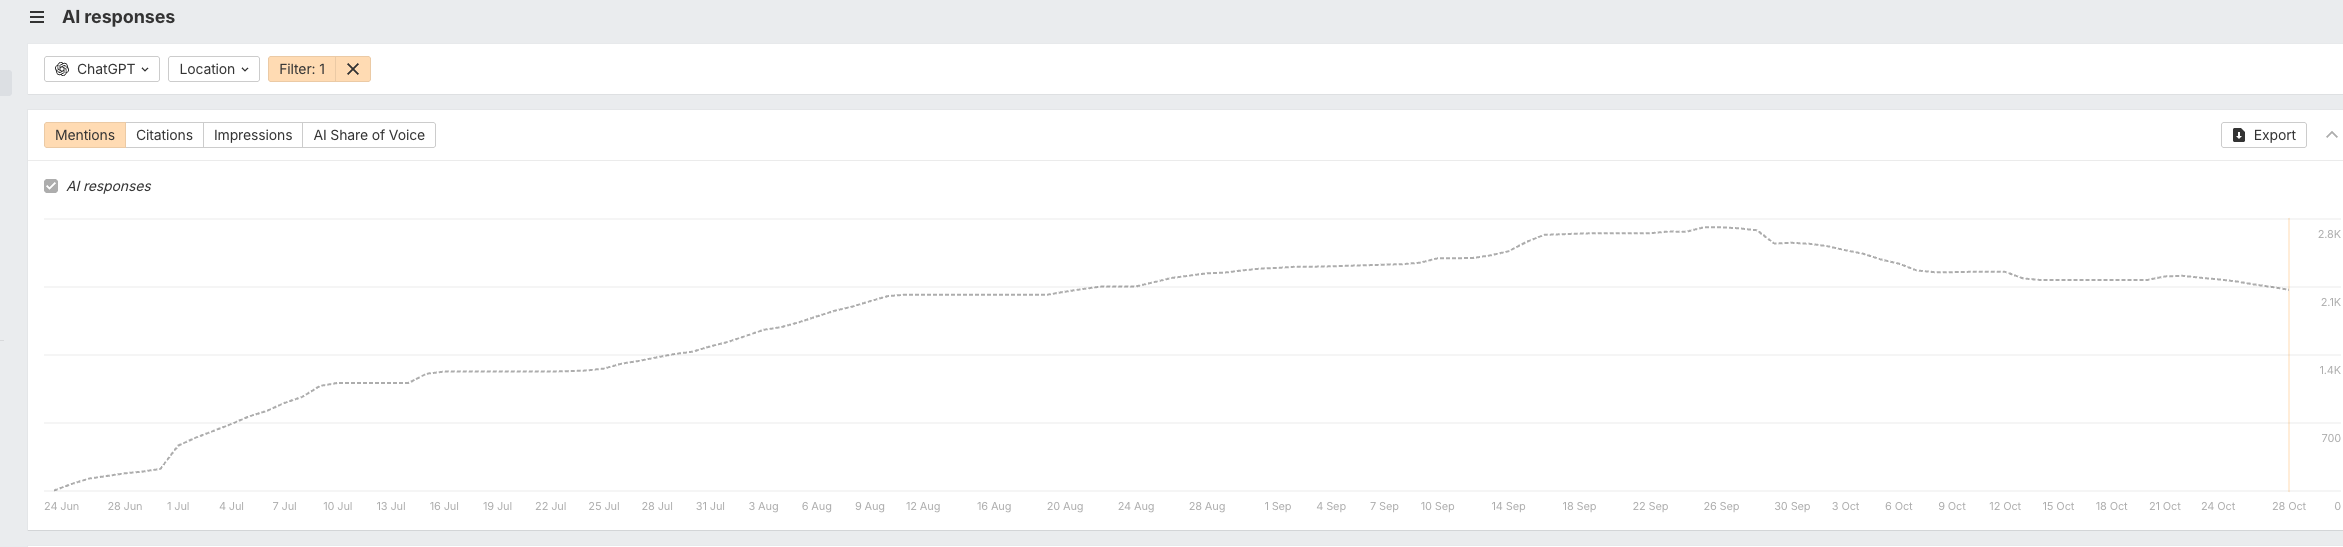Open the Filter: 1 settings
Screen dimensions: 2343x547
pos(302,69)
